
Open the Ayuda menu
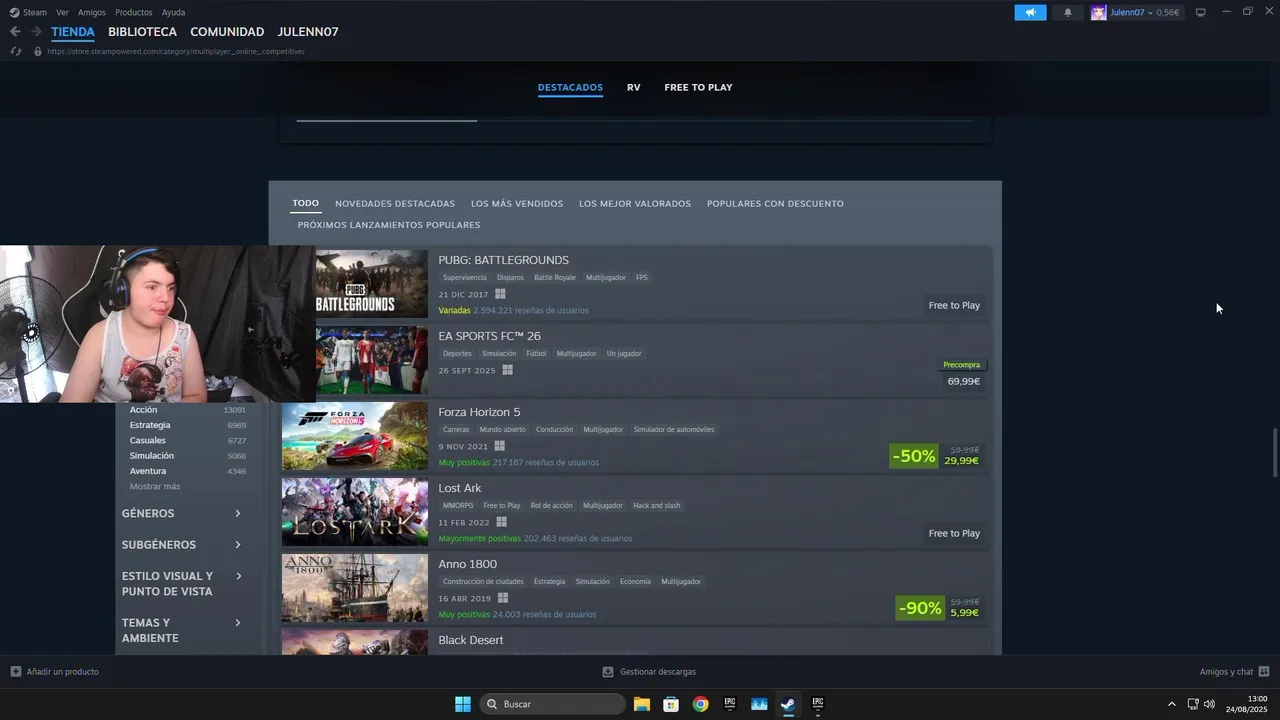(173, 12)
